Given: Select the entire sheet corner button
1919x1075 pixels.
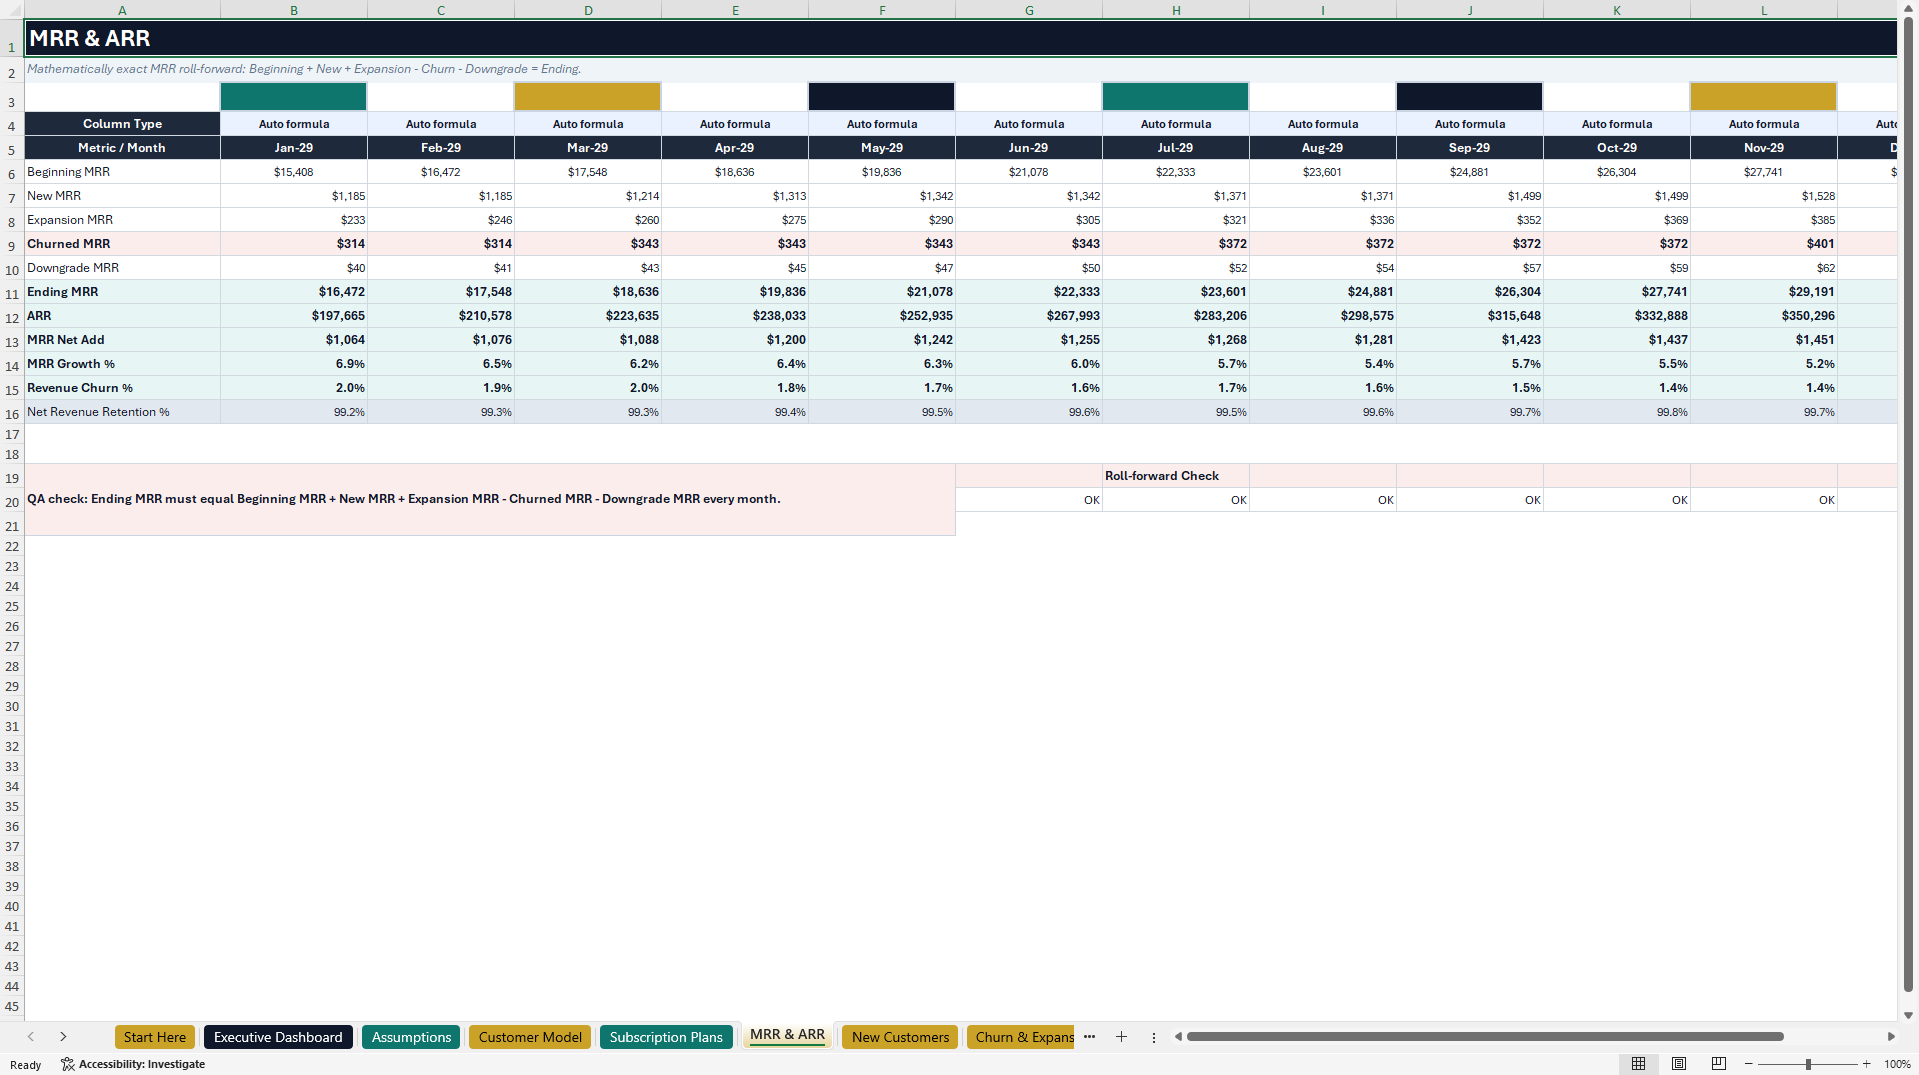Looking at the screenshot, I should click(x=11, y=10).
